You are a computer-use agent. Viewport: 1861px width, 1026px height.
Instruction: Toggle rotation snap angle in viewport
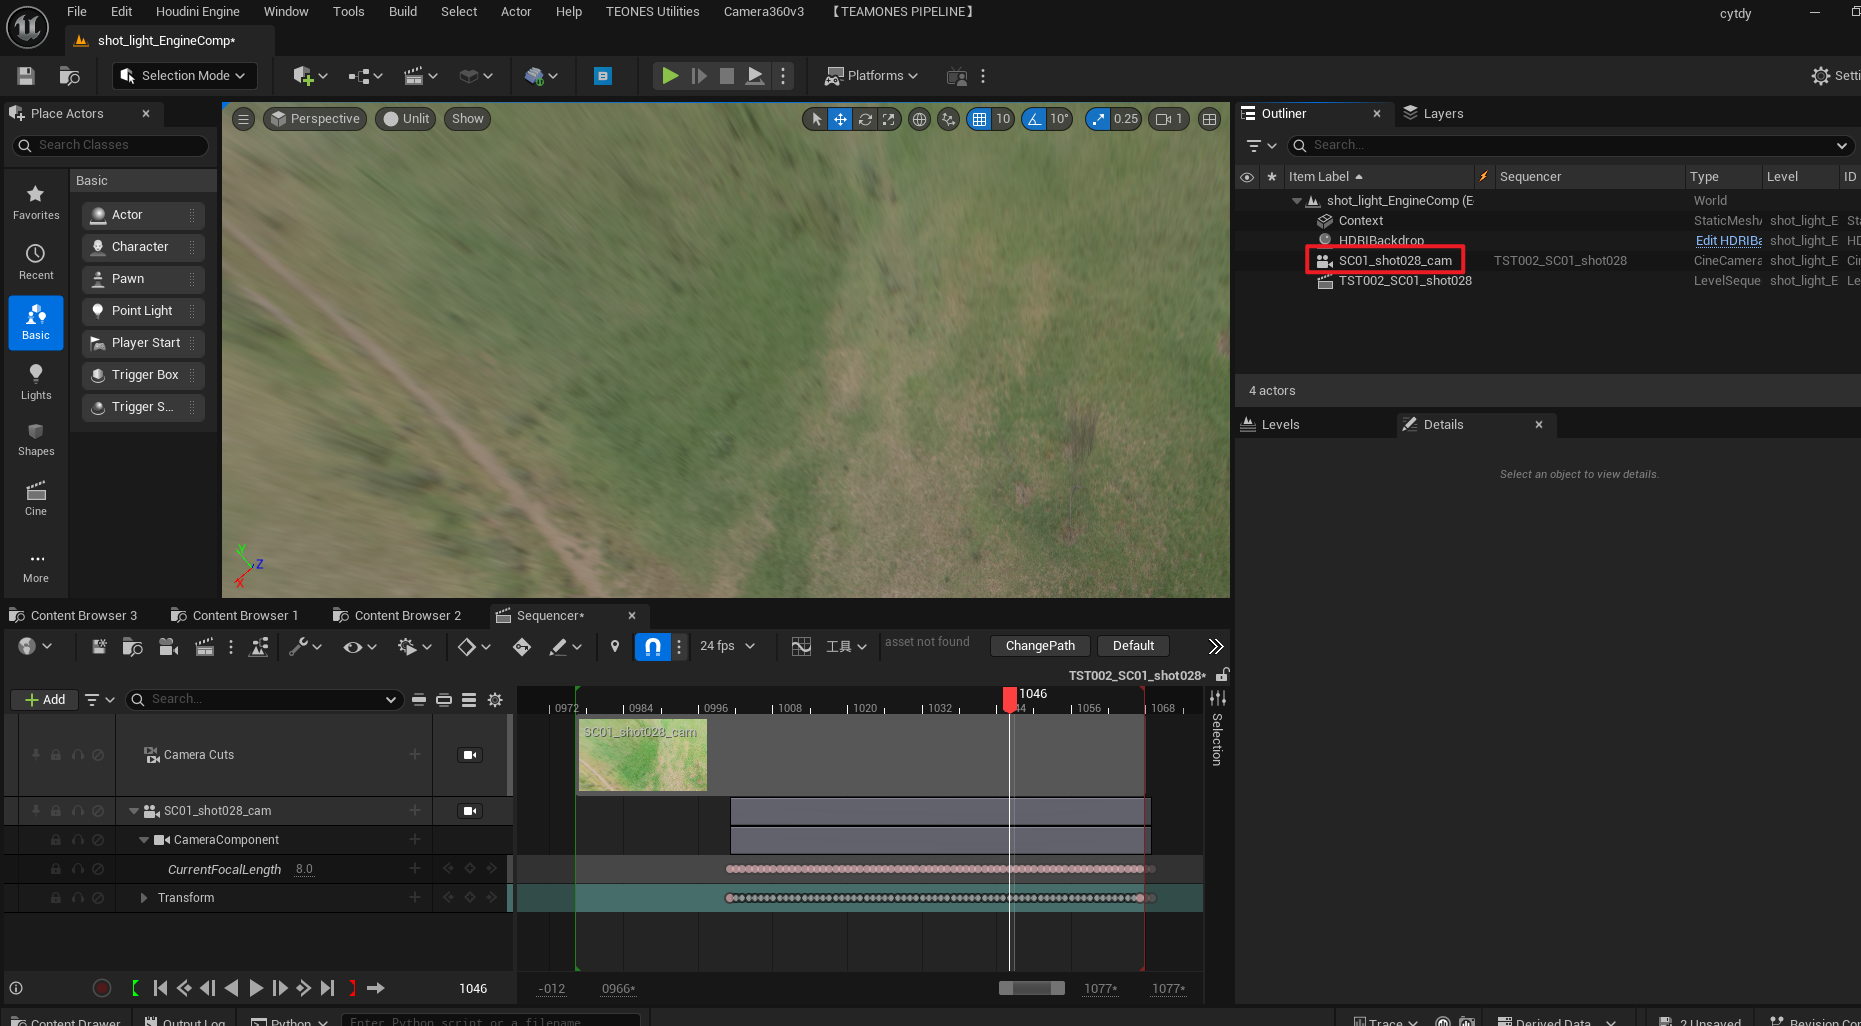[x=1035, y=119]
